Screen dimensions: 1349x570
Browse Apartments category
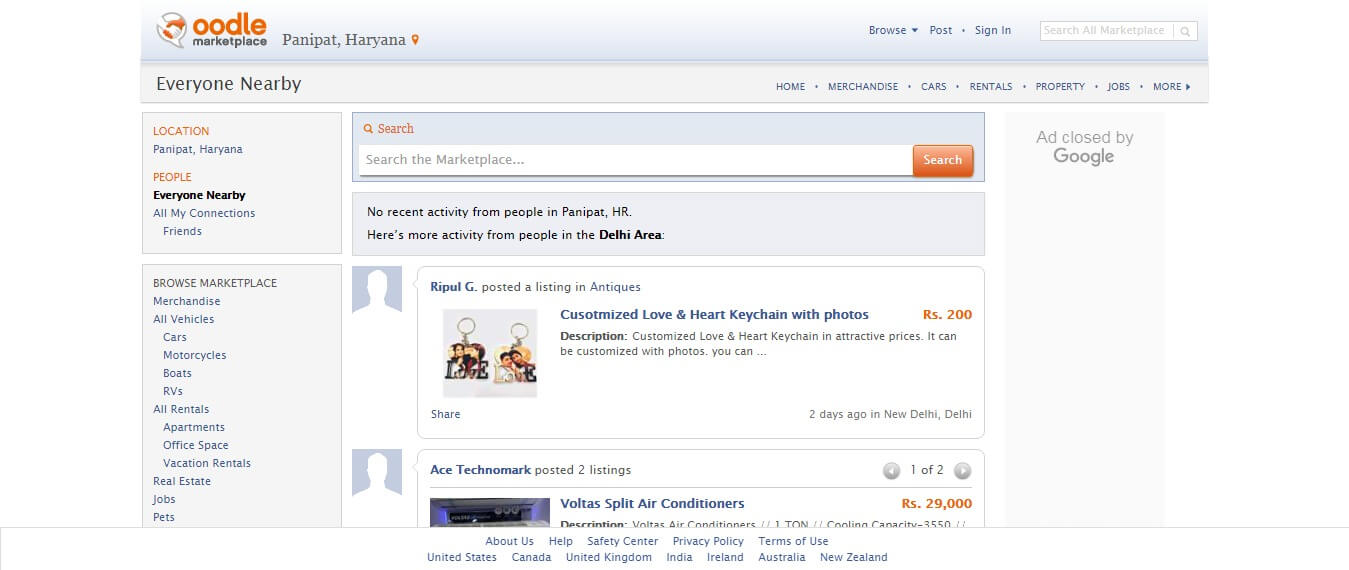tap(194, 427)
